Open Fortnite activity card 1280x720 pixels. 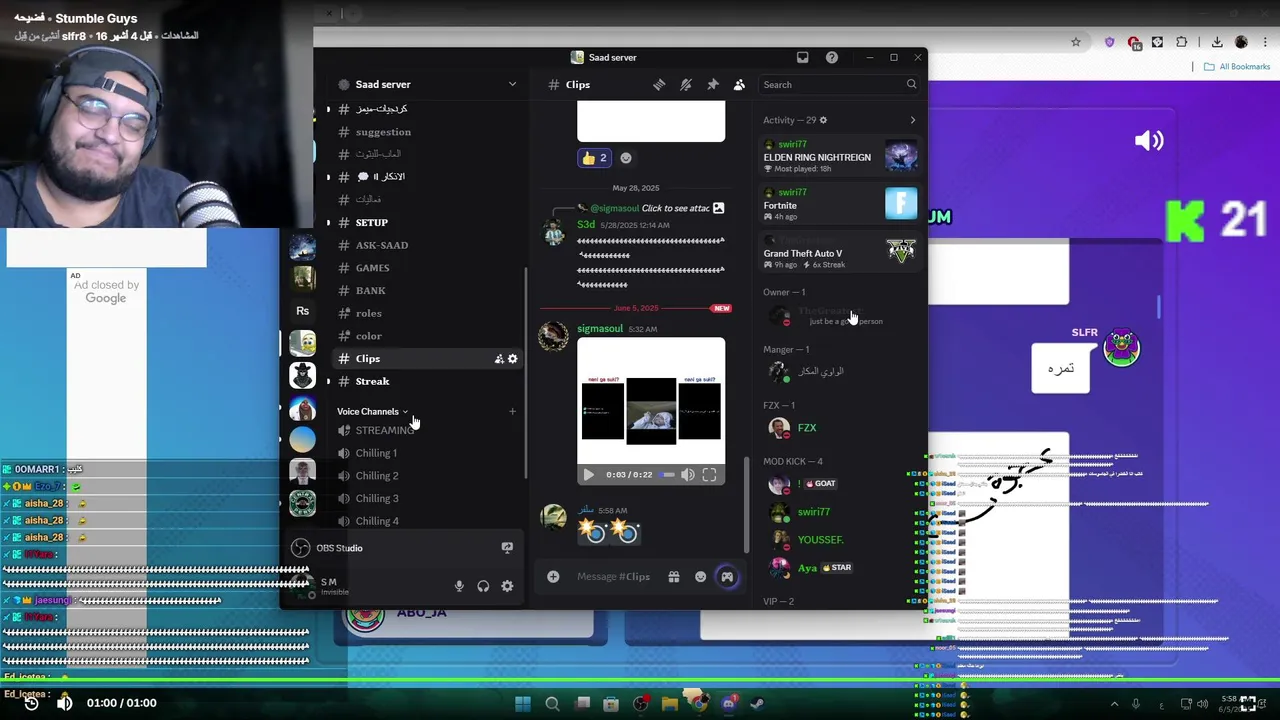(840, 205)
